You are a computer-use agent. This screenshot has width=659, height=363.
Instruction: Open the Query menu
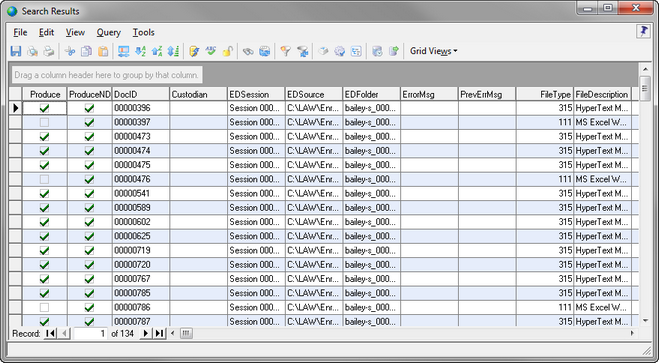click(108, 32)
